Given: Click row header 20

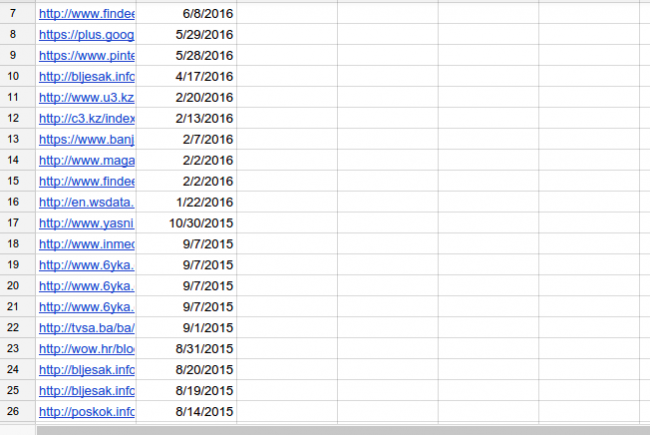Looking at the screenshot, I should tap(13, 286).
